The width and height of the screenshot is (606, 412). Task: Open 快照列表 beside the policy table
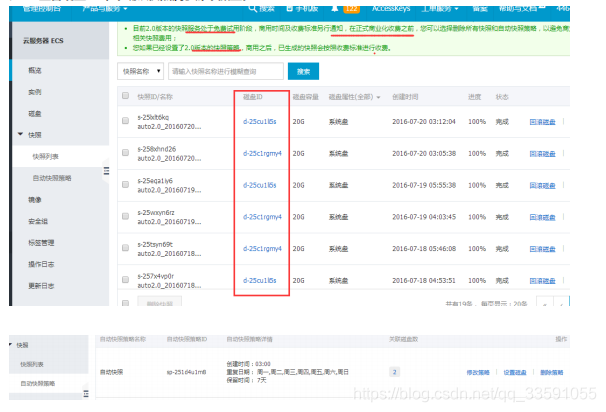pos(32,364)
